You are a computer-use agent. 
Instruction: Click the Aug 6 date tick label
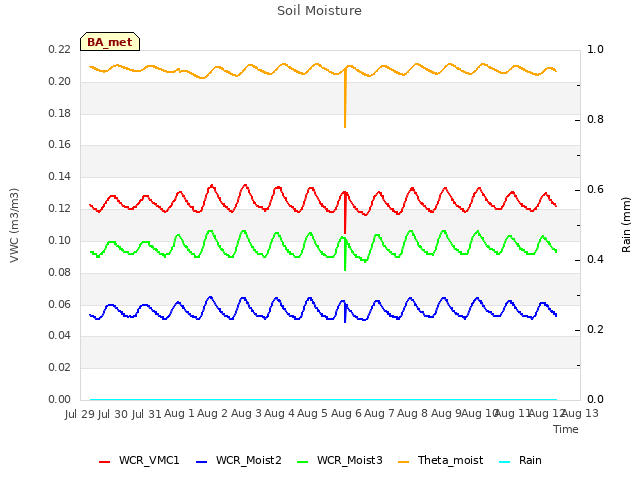pyautogui.click(x=346, y=414)
